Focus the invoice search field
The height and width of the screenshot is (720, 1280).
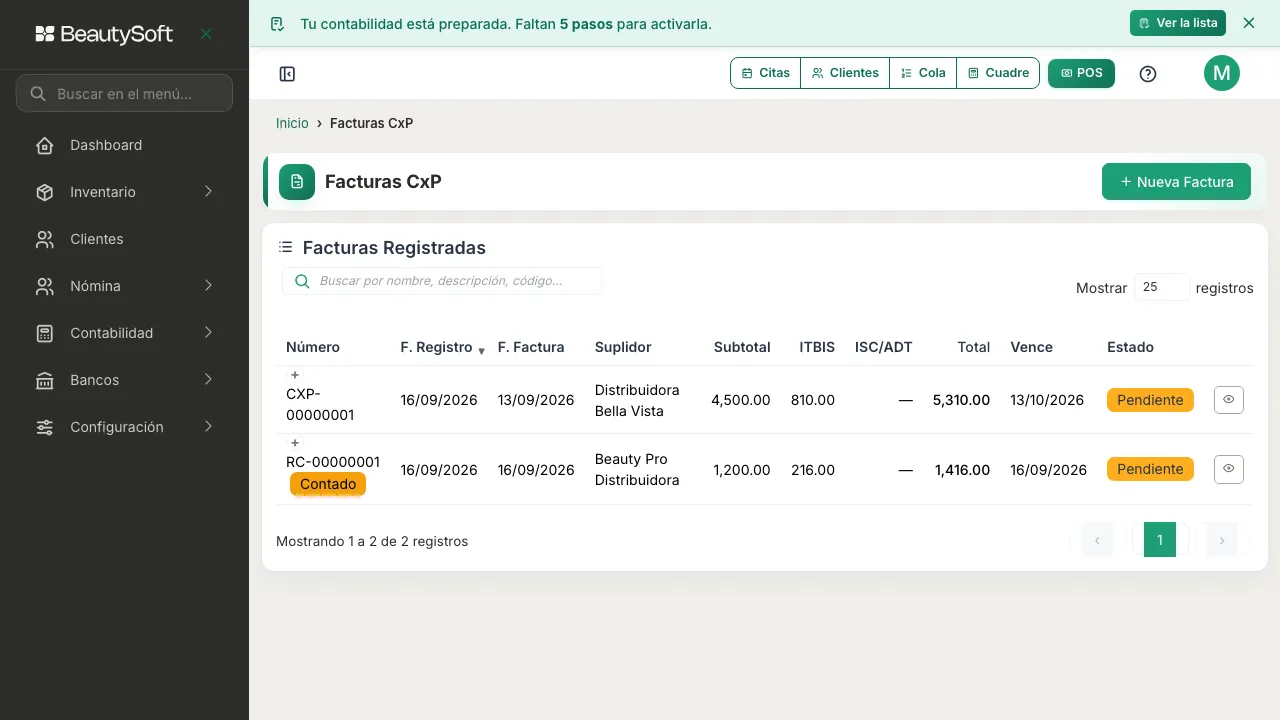coord(442,281)
